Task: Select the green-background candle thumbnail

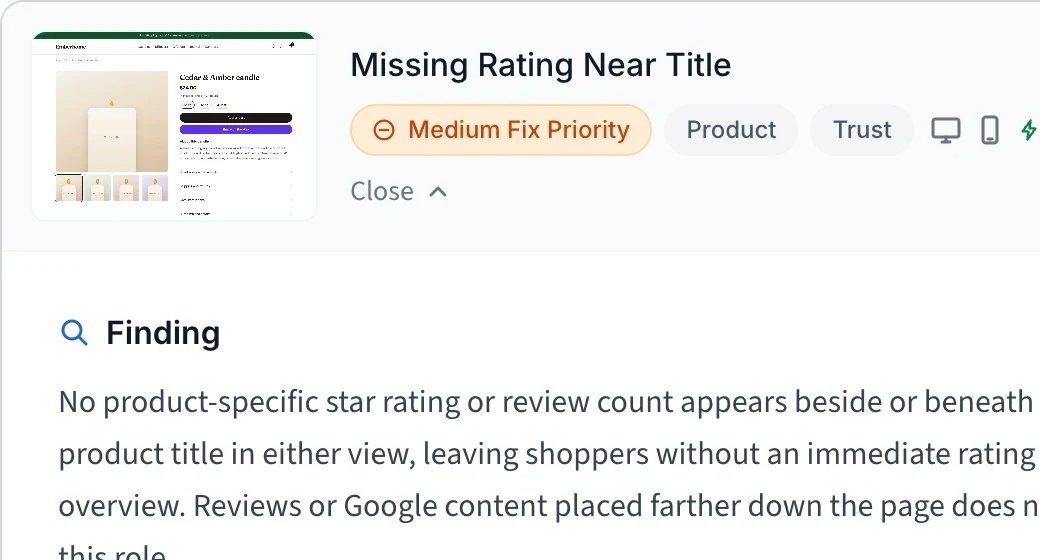Action: point(98,188)
